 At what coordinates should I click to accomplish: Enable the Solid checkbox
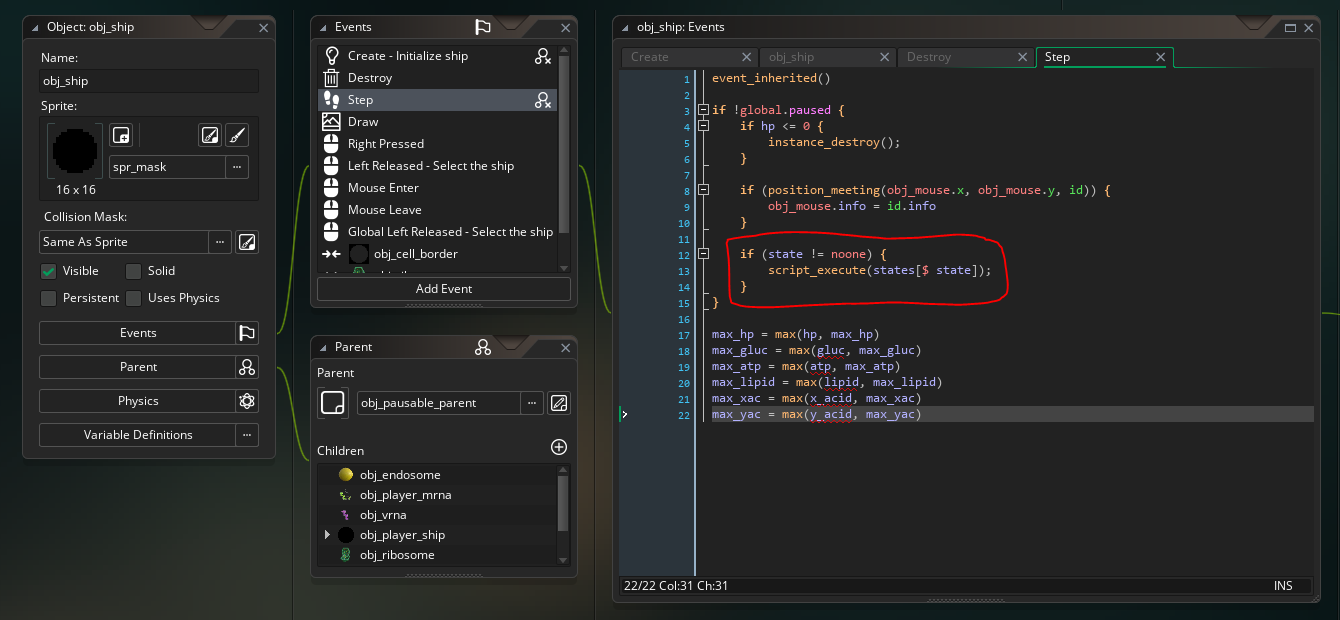[133, 271]
